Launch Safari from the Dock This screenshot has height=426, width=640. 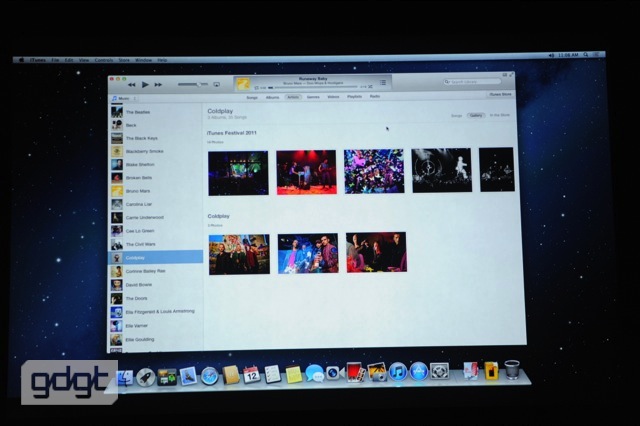(x=209, y=376)
